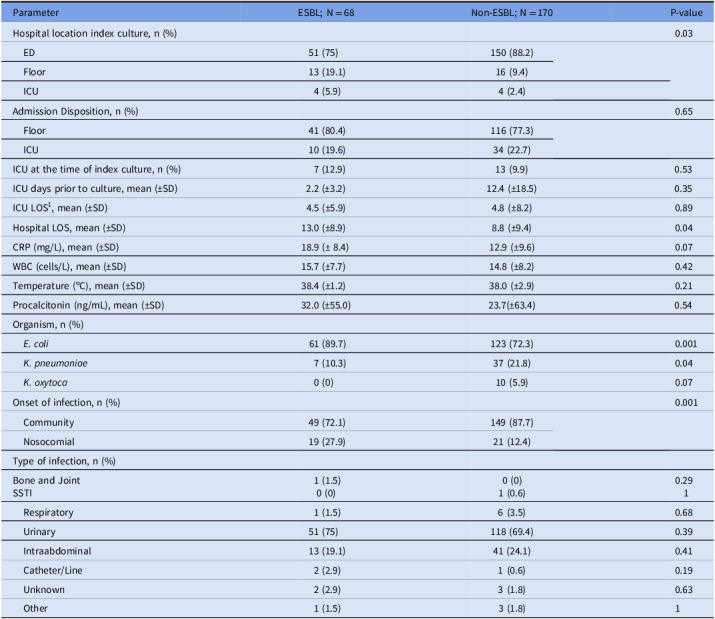
Task: Click the Nosocomial value 19 (27.9)
Action: 326,442
